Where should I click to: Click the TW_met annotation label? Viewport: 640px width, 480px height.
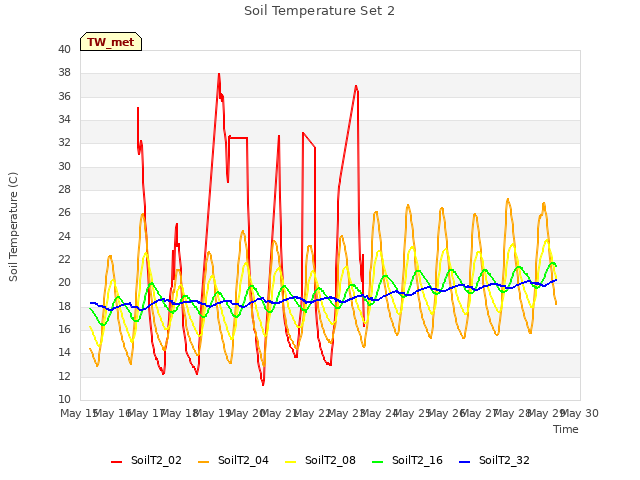pos(111,42)
